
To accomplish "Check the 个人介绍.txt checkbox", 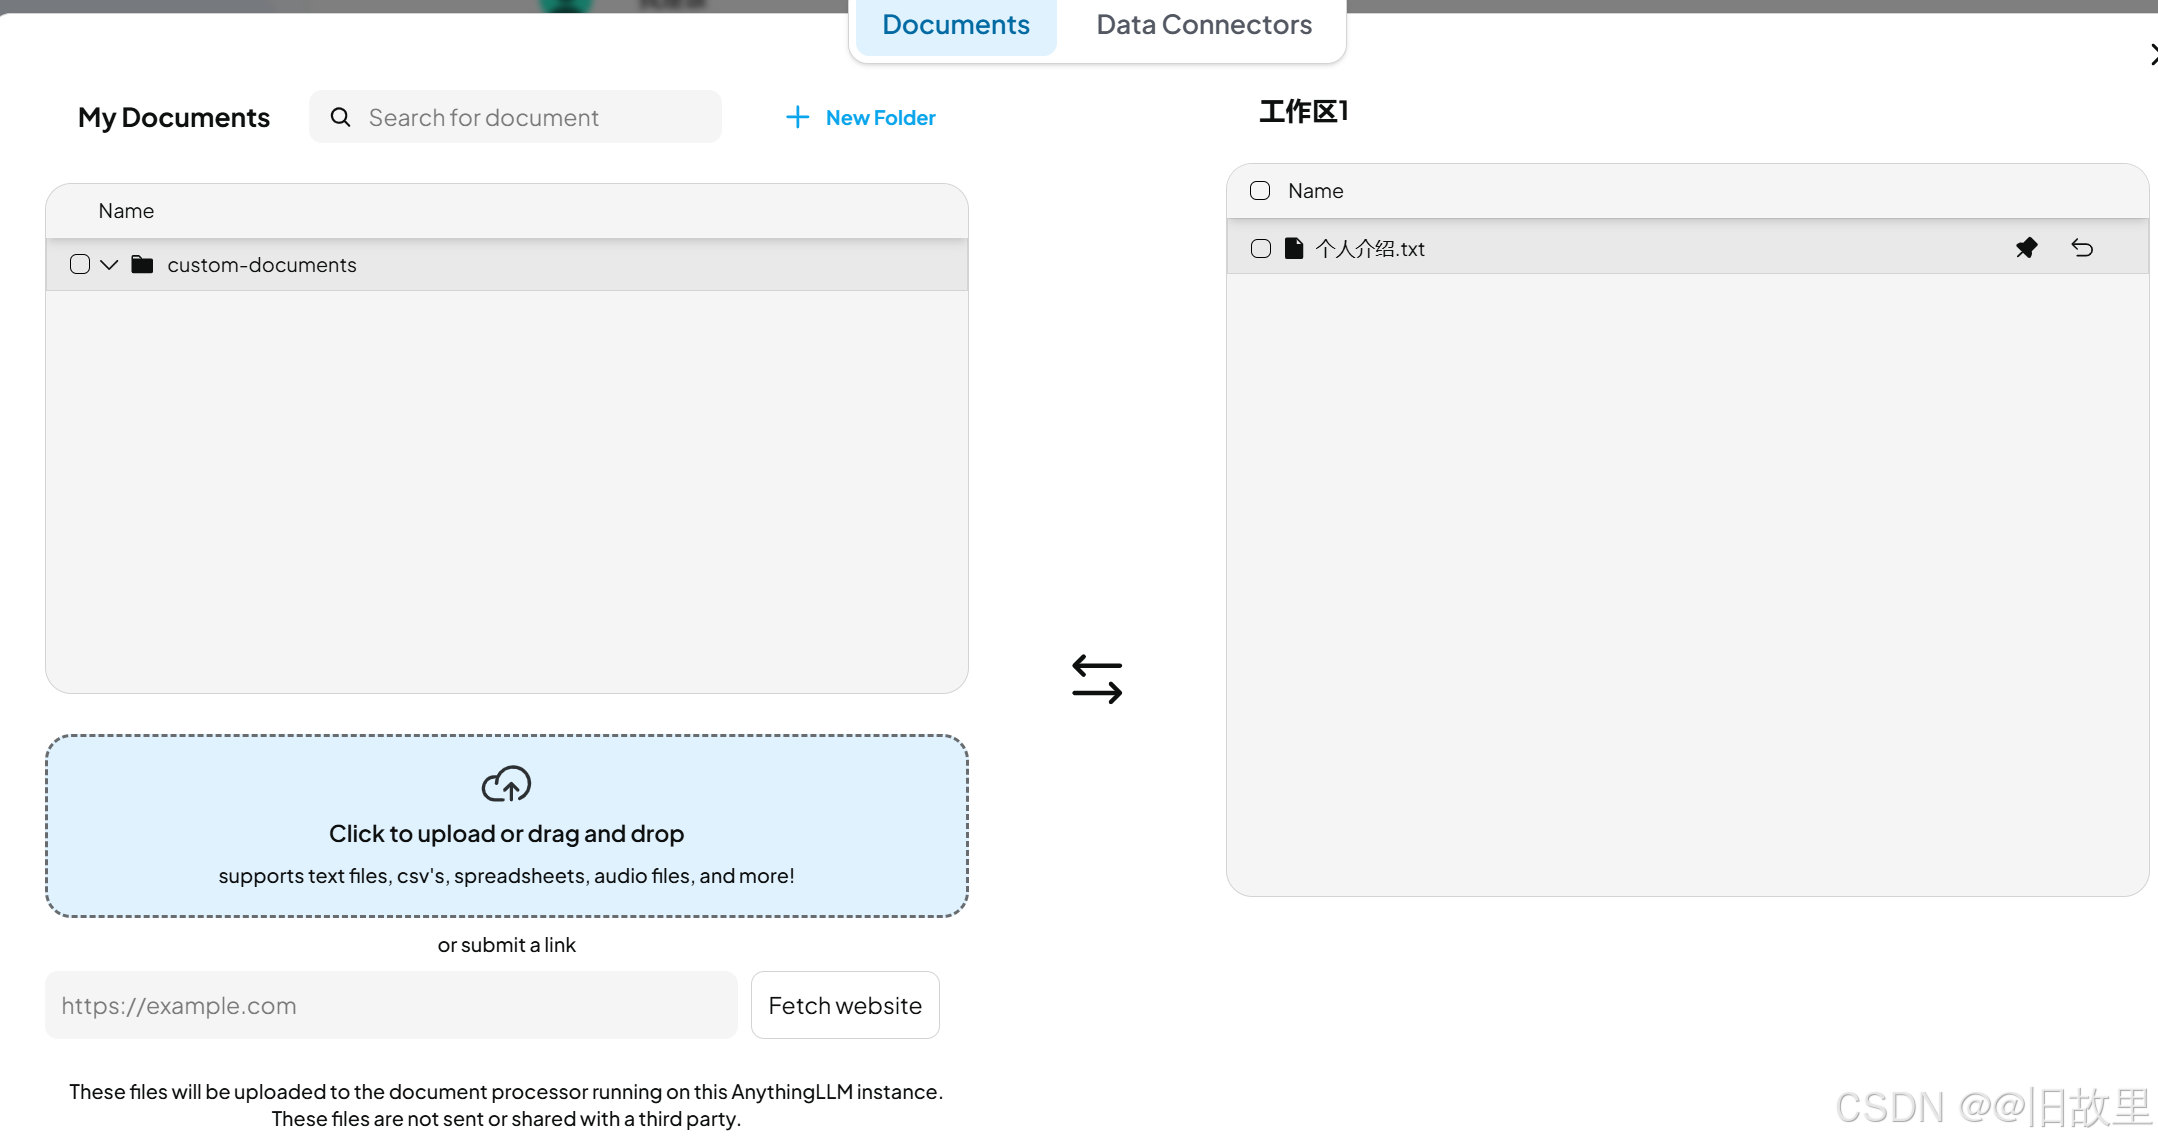I will pyautogui.click(x=1261, y=248).
